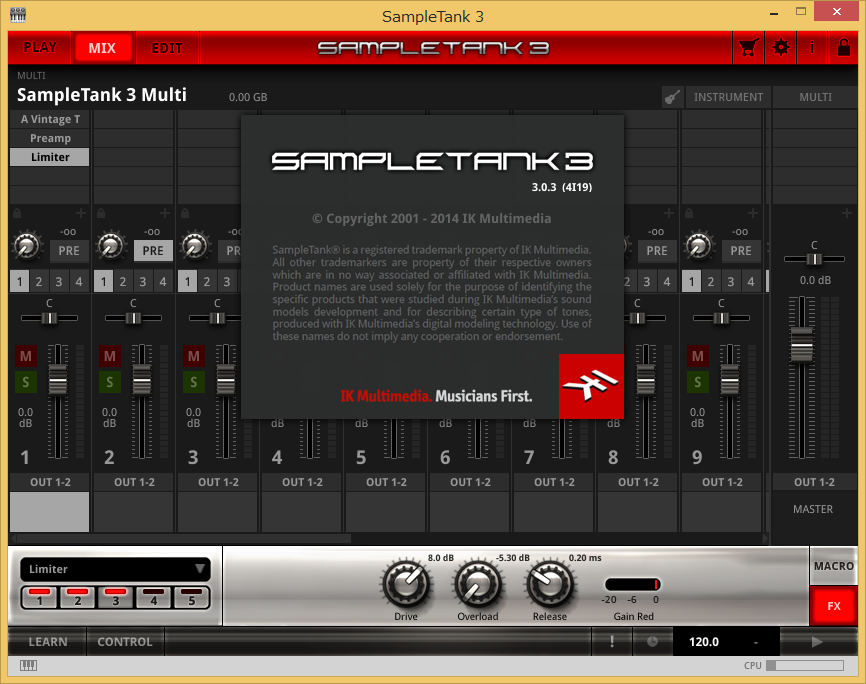Open OUT 1-2 output menu for channel 3

[218, 482]
